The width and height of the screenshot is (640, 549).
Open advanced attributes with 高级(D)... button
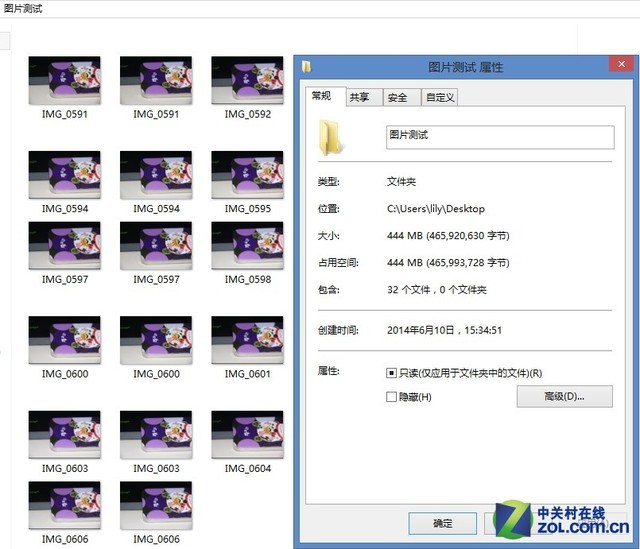click(x=564, y=397)
